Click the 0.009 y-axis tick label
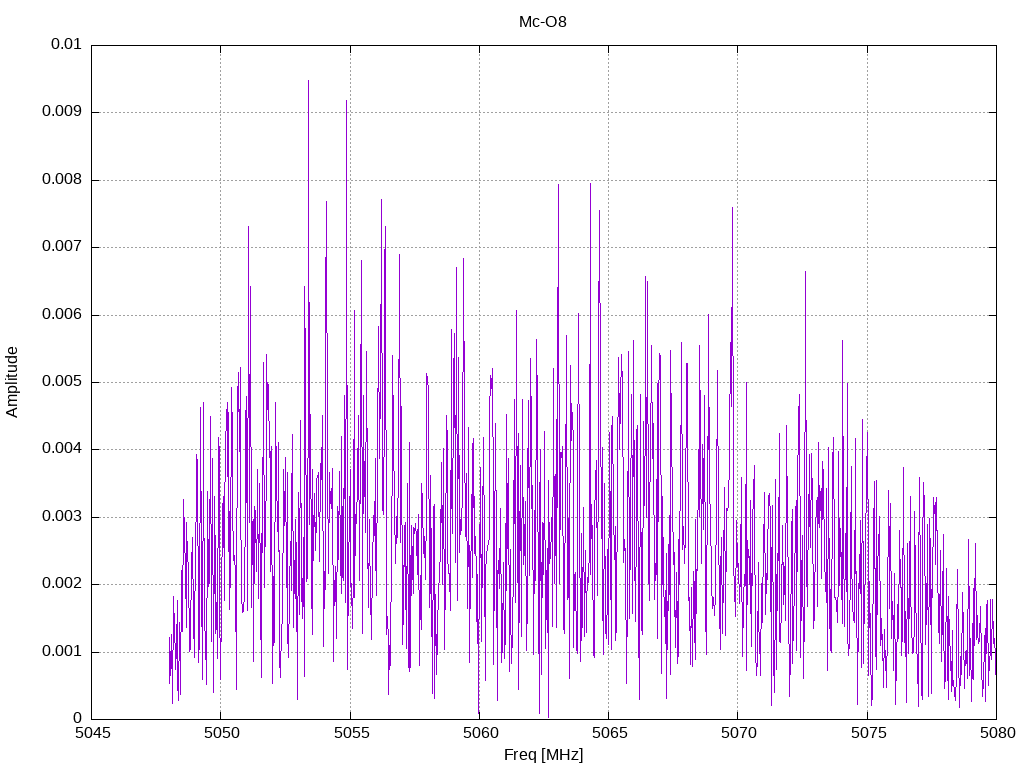The image size is (1024, 768). coord(62,111)
